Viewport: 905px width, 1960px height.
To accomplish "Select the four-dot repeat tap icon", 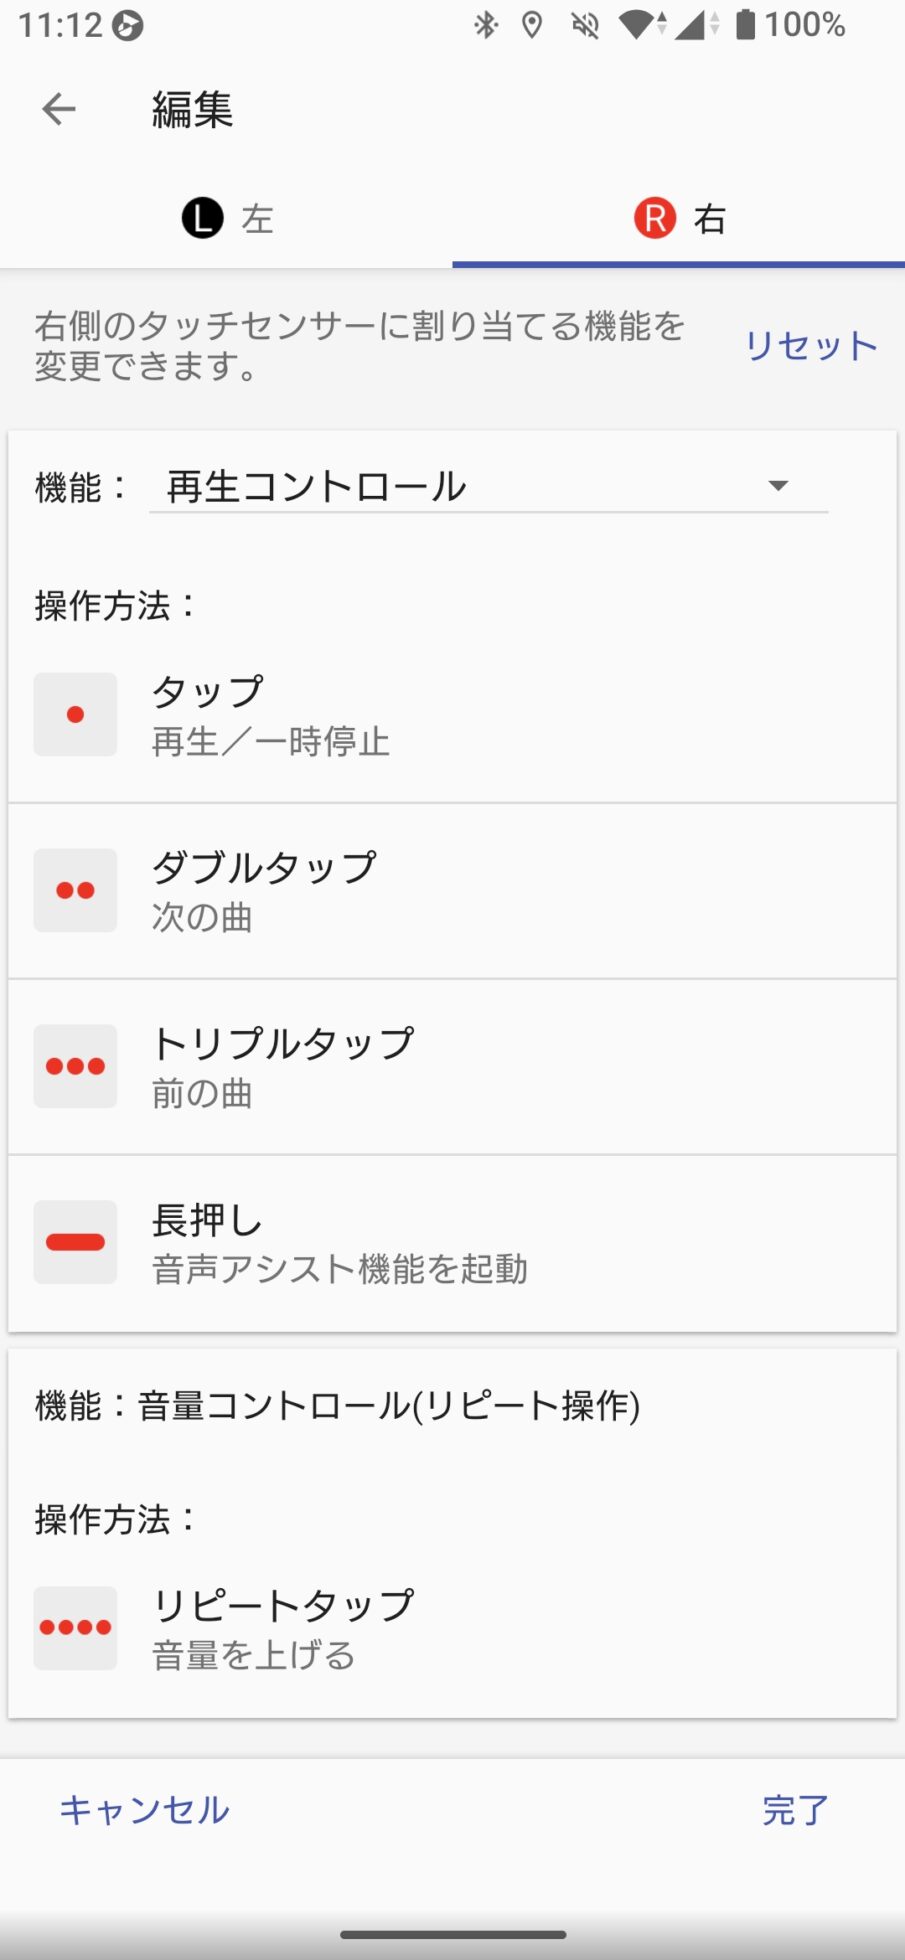I will [75, 1628].
